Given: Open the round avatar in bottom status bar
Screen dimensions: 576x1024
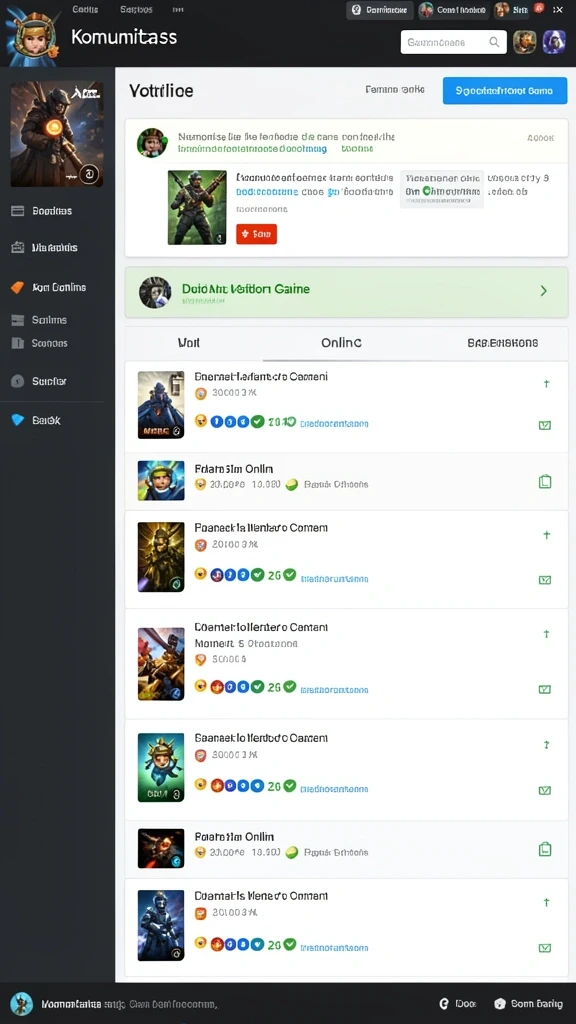Looking at the screenshot, I should pyautogui.click(x=22, y=1004).
